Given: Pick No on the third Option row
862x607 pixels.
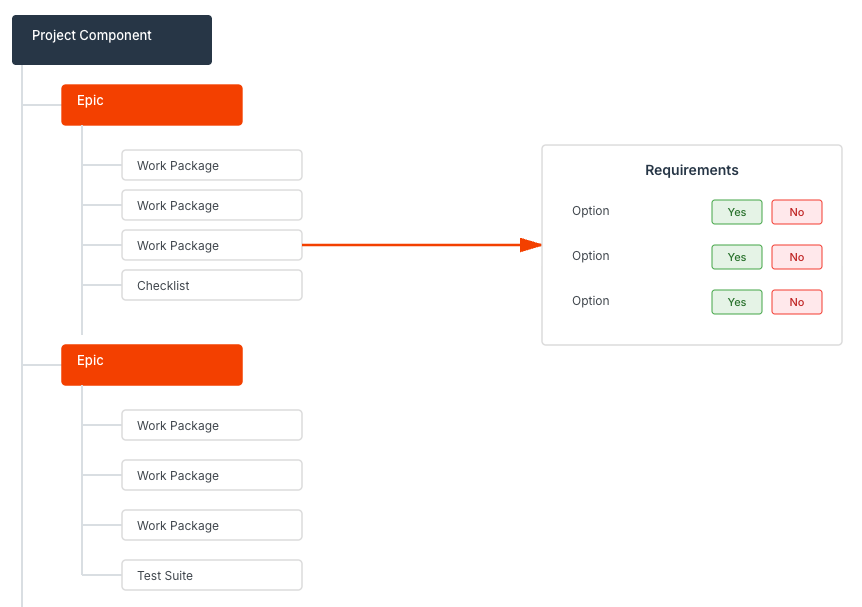Looking at the screenshot, I should click(796, 302).
